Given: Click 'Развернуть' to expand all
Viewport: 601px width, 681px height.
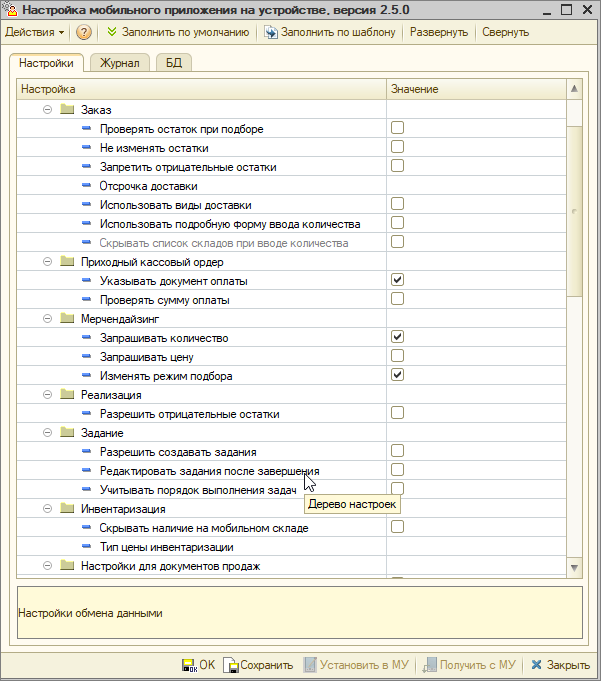Looking at the screenshot, I should pyautogui.click(x=439, y=32).
